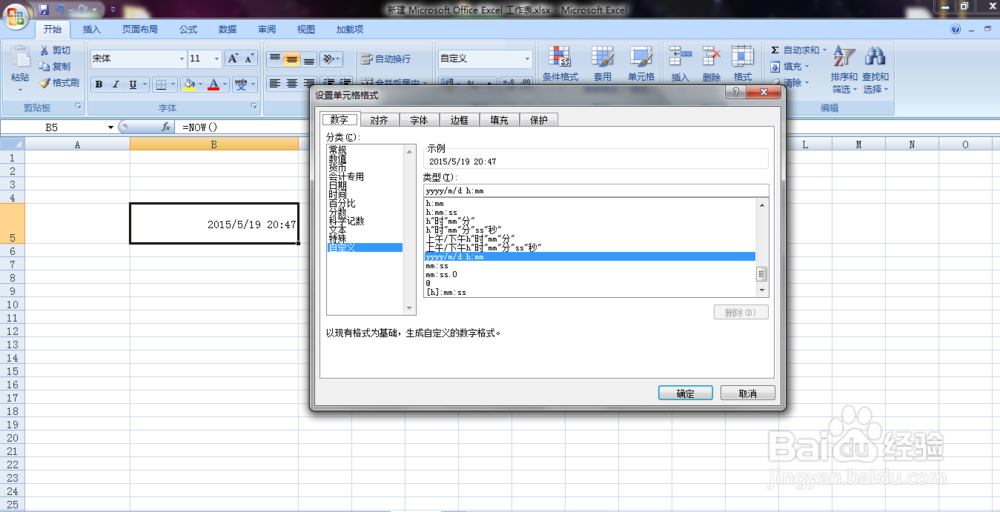Open Format as Table (套用)

tap(603, 64)
